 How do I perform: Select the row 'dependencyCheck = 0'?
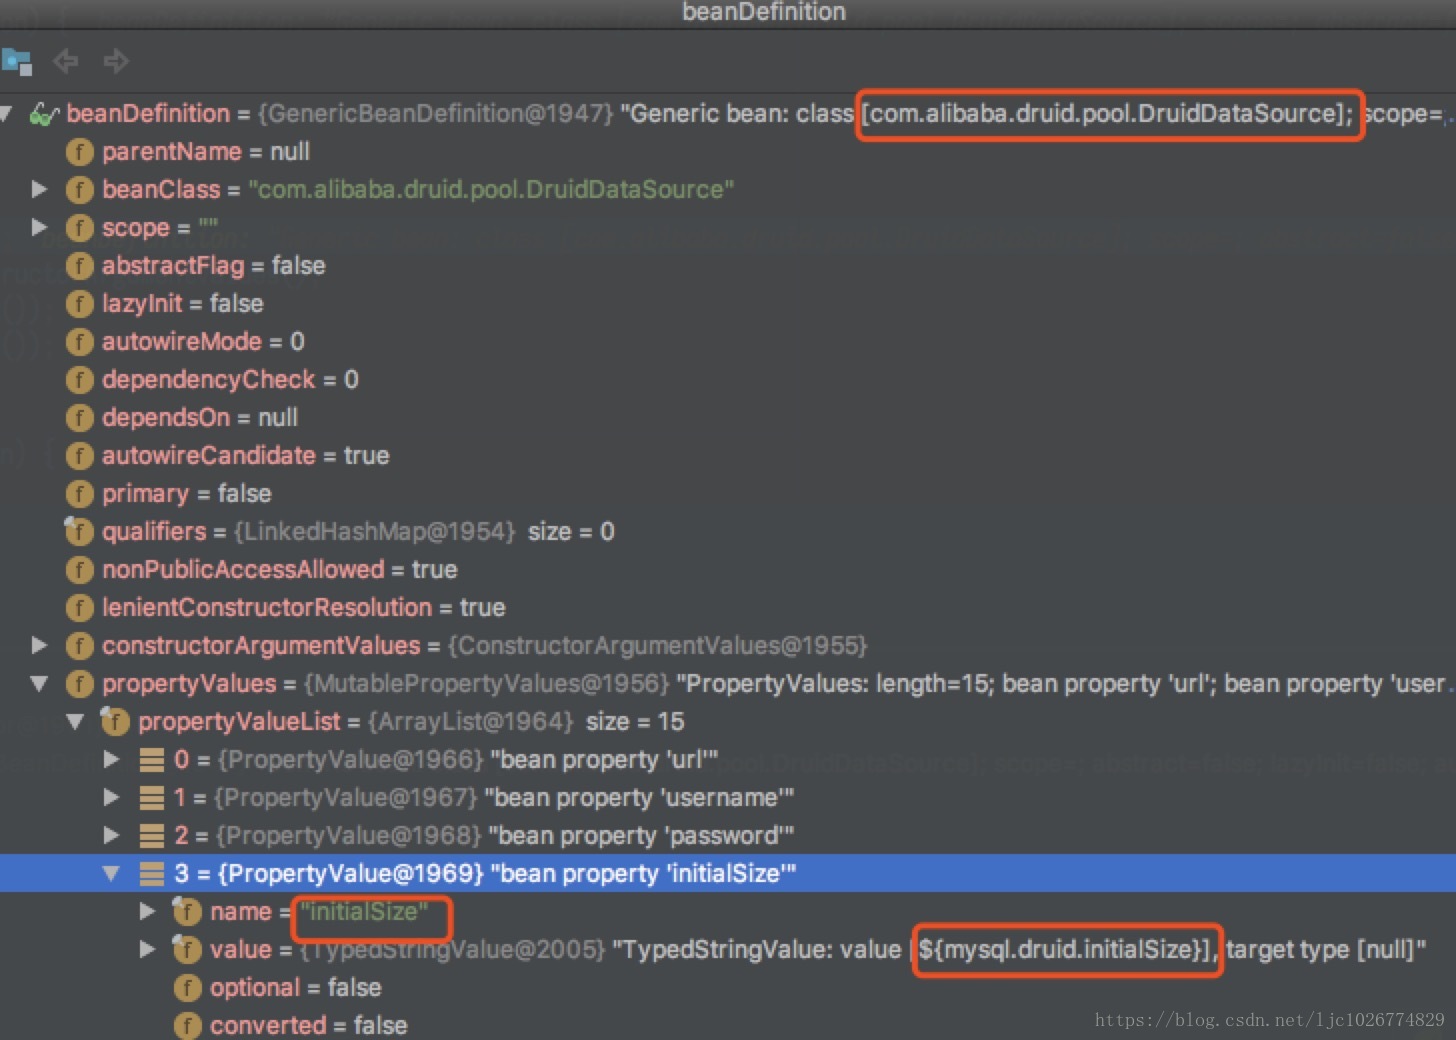tap(728, 380)
